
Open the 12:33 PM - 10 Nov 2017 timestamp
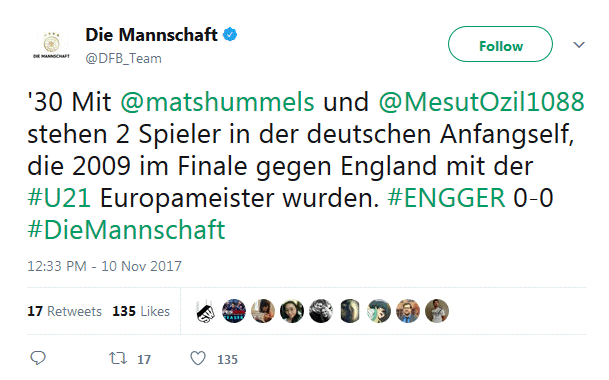tap(104, 266)
